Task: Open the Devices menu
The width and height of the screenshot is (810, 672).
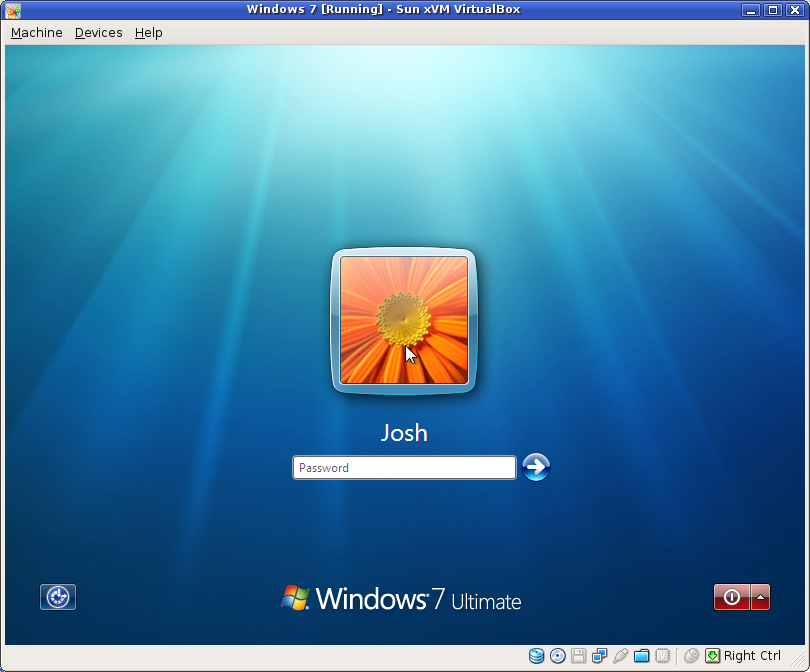Action: click(x=98, y=32)
